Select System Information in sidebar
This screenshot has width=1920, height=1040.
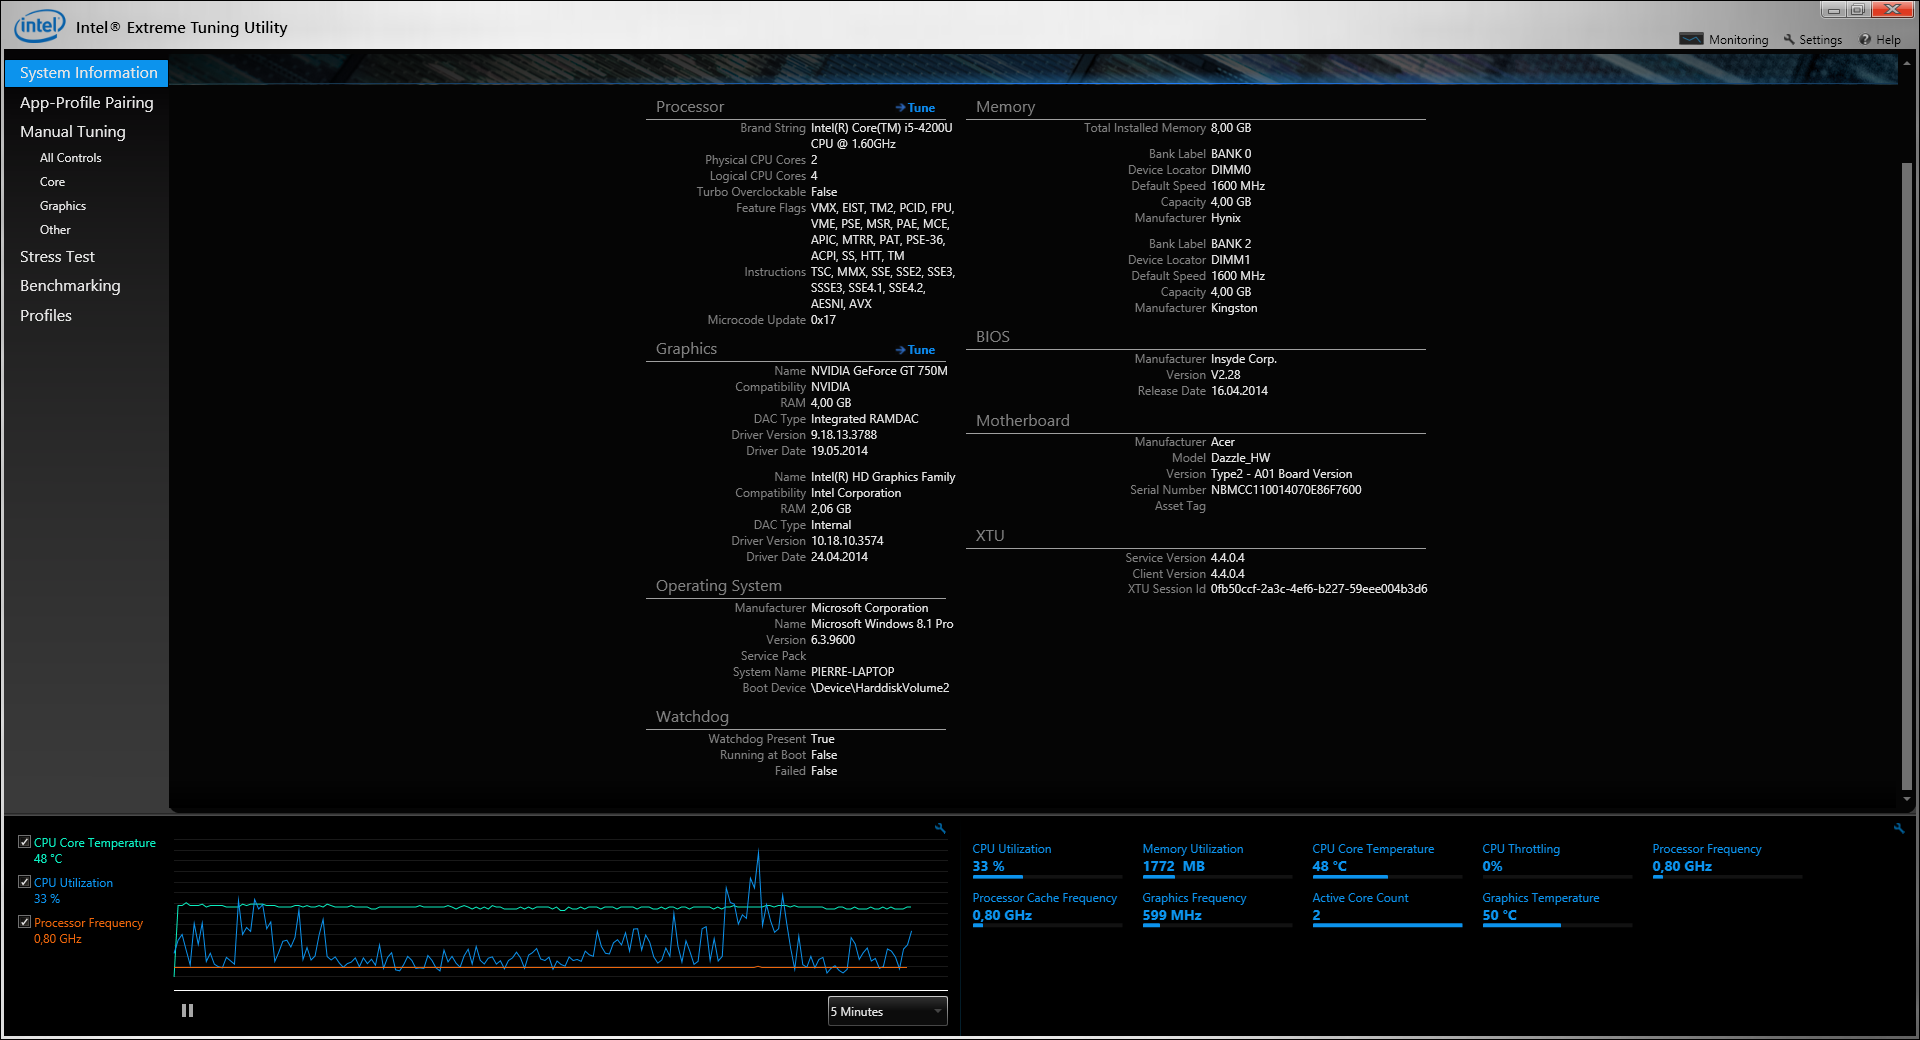(x=87, y=73)
